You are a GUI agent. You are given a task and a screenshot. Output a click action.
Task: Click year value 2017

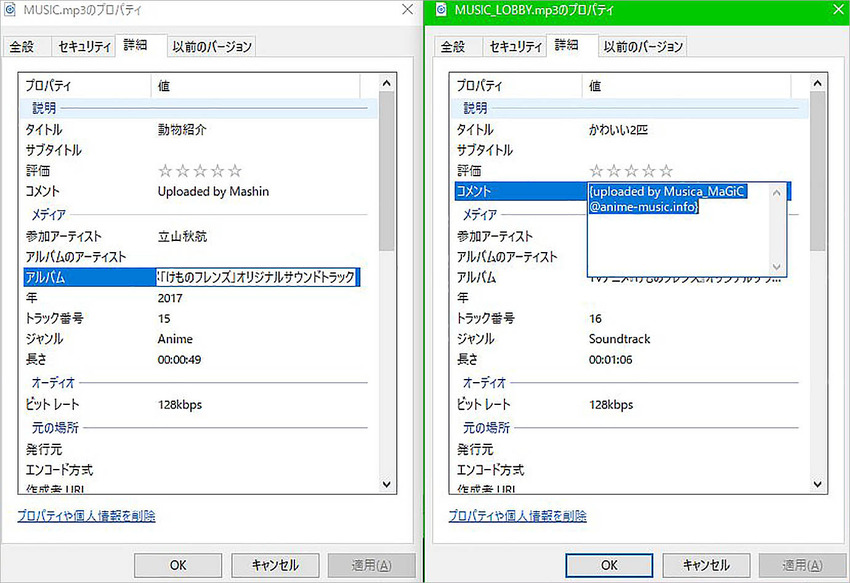tap(170, 298)
